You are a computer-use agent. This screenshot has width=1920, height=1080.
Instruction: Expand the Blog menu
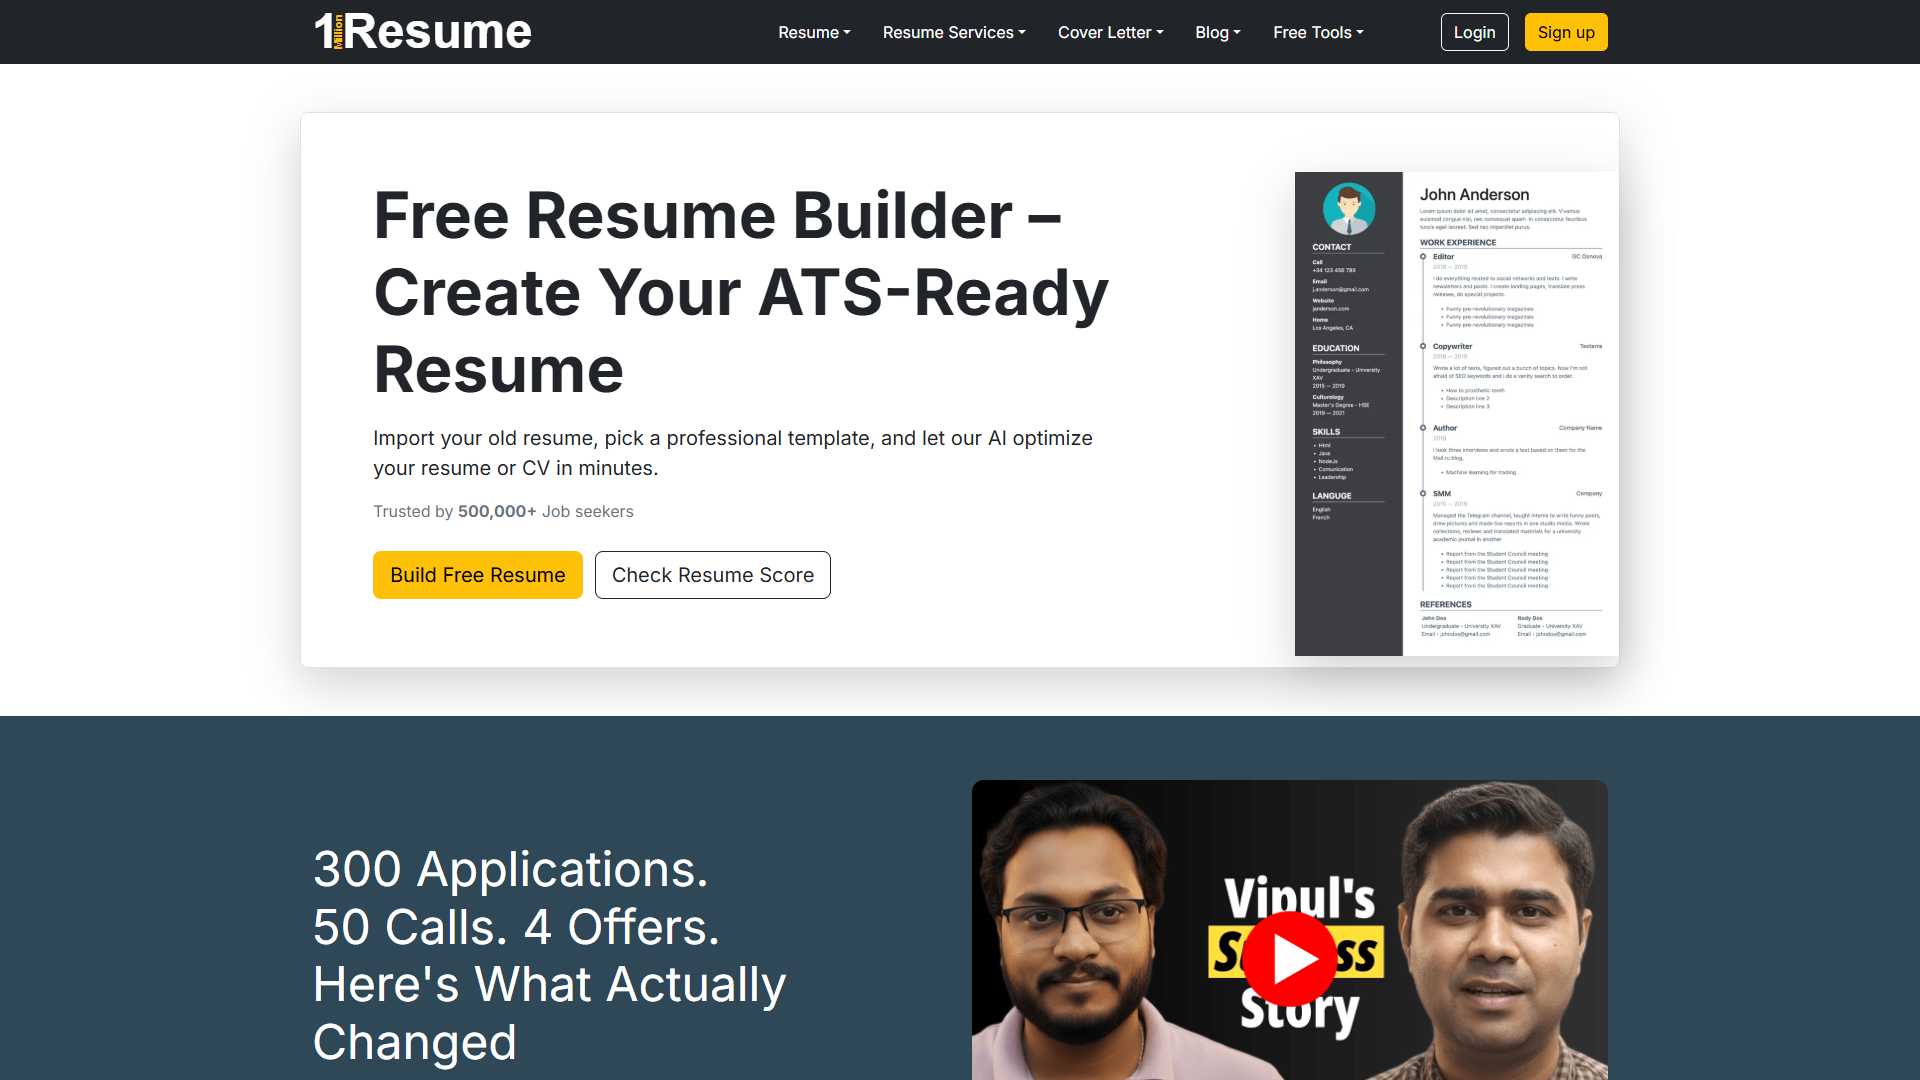pos(1217,32)
